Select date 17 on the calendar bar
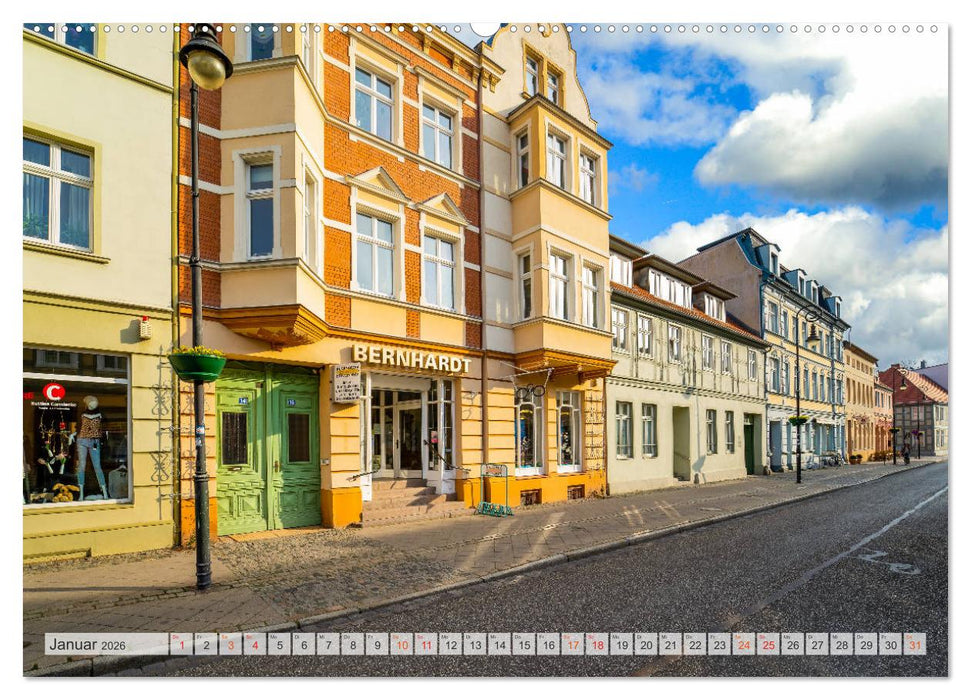This screenshot has height=700, width=971. click(572, 645)
